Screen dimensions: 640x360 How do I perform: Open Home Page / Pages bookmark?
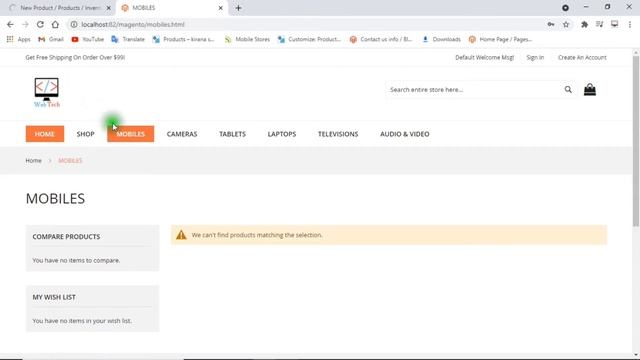pyautogui.click(x=500, y=39)
